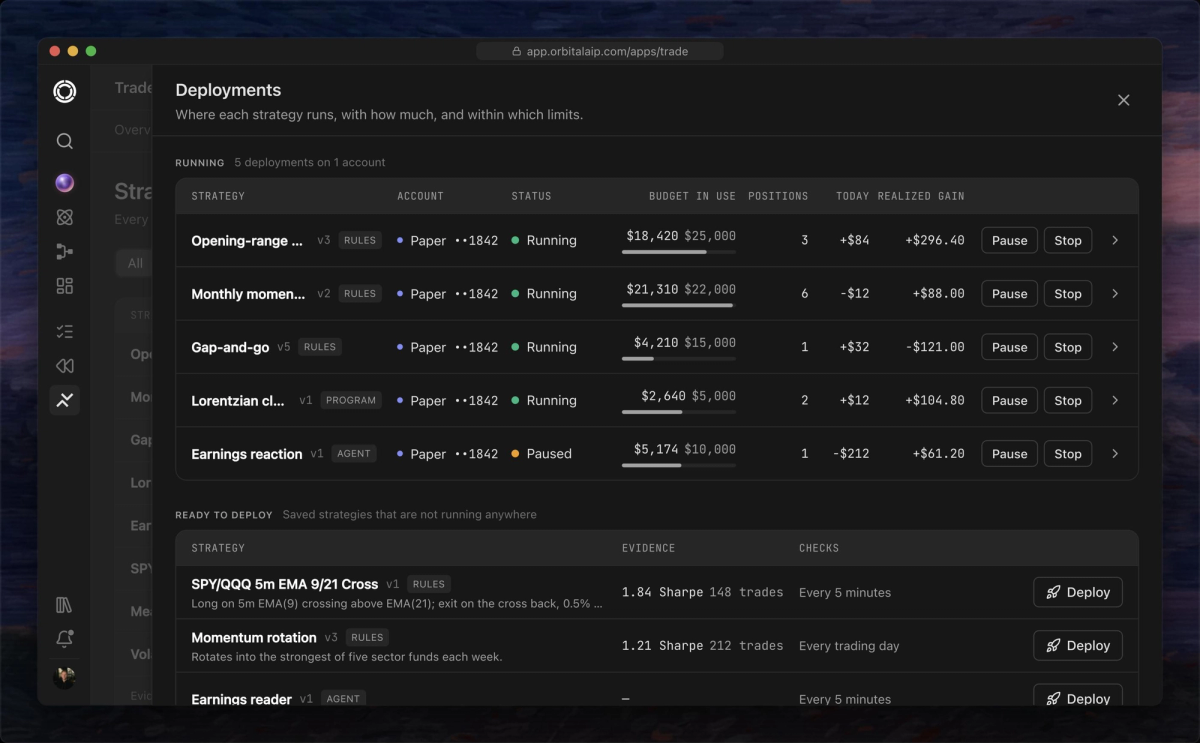Open the Opening-range strategy name

pyautogui.click(x=247, y=240)
